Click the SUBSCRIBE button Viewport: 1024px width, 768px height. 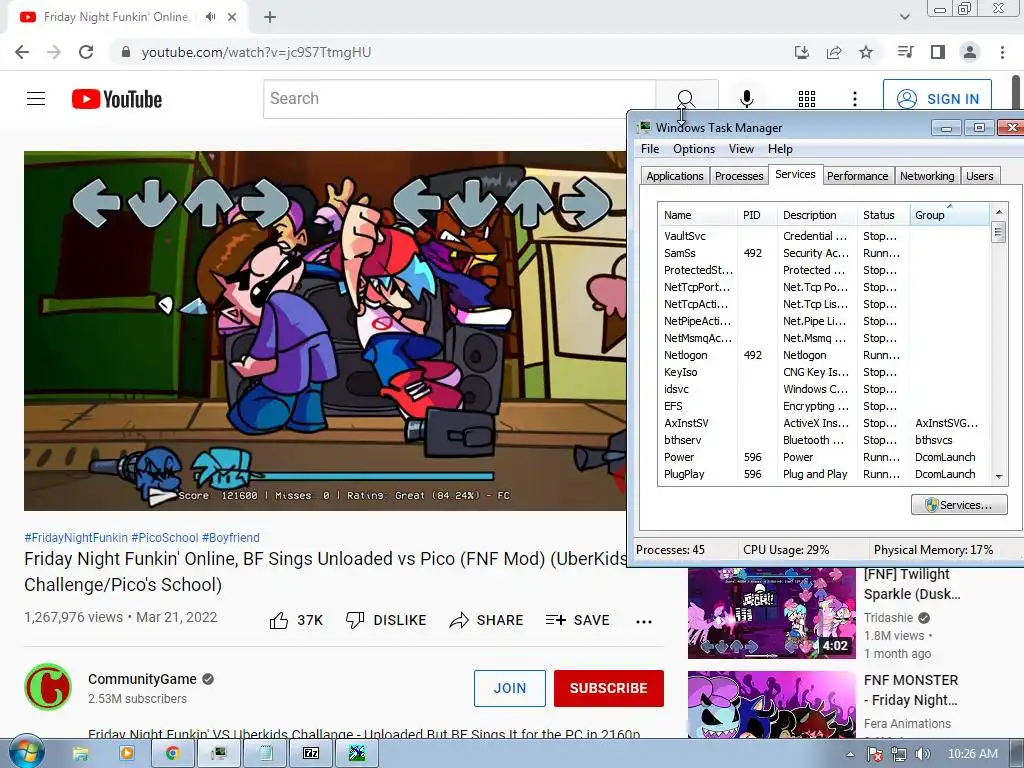point(609,688)
